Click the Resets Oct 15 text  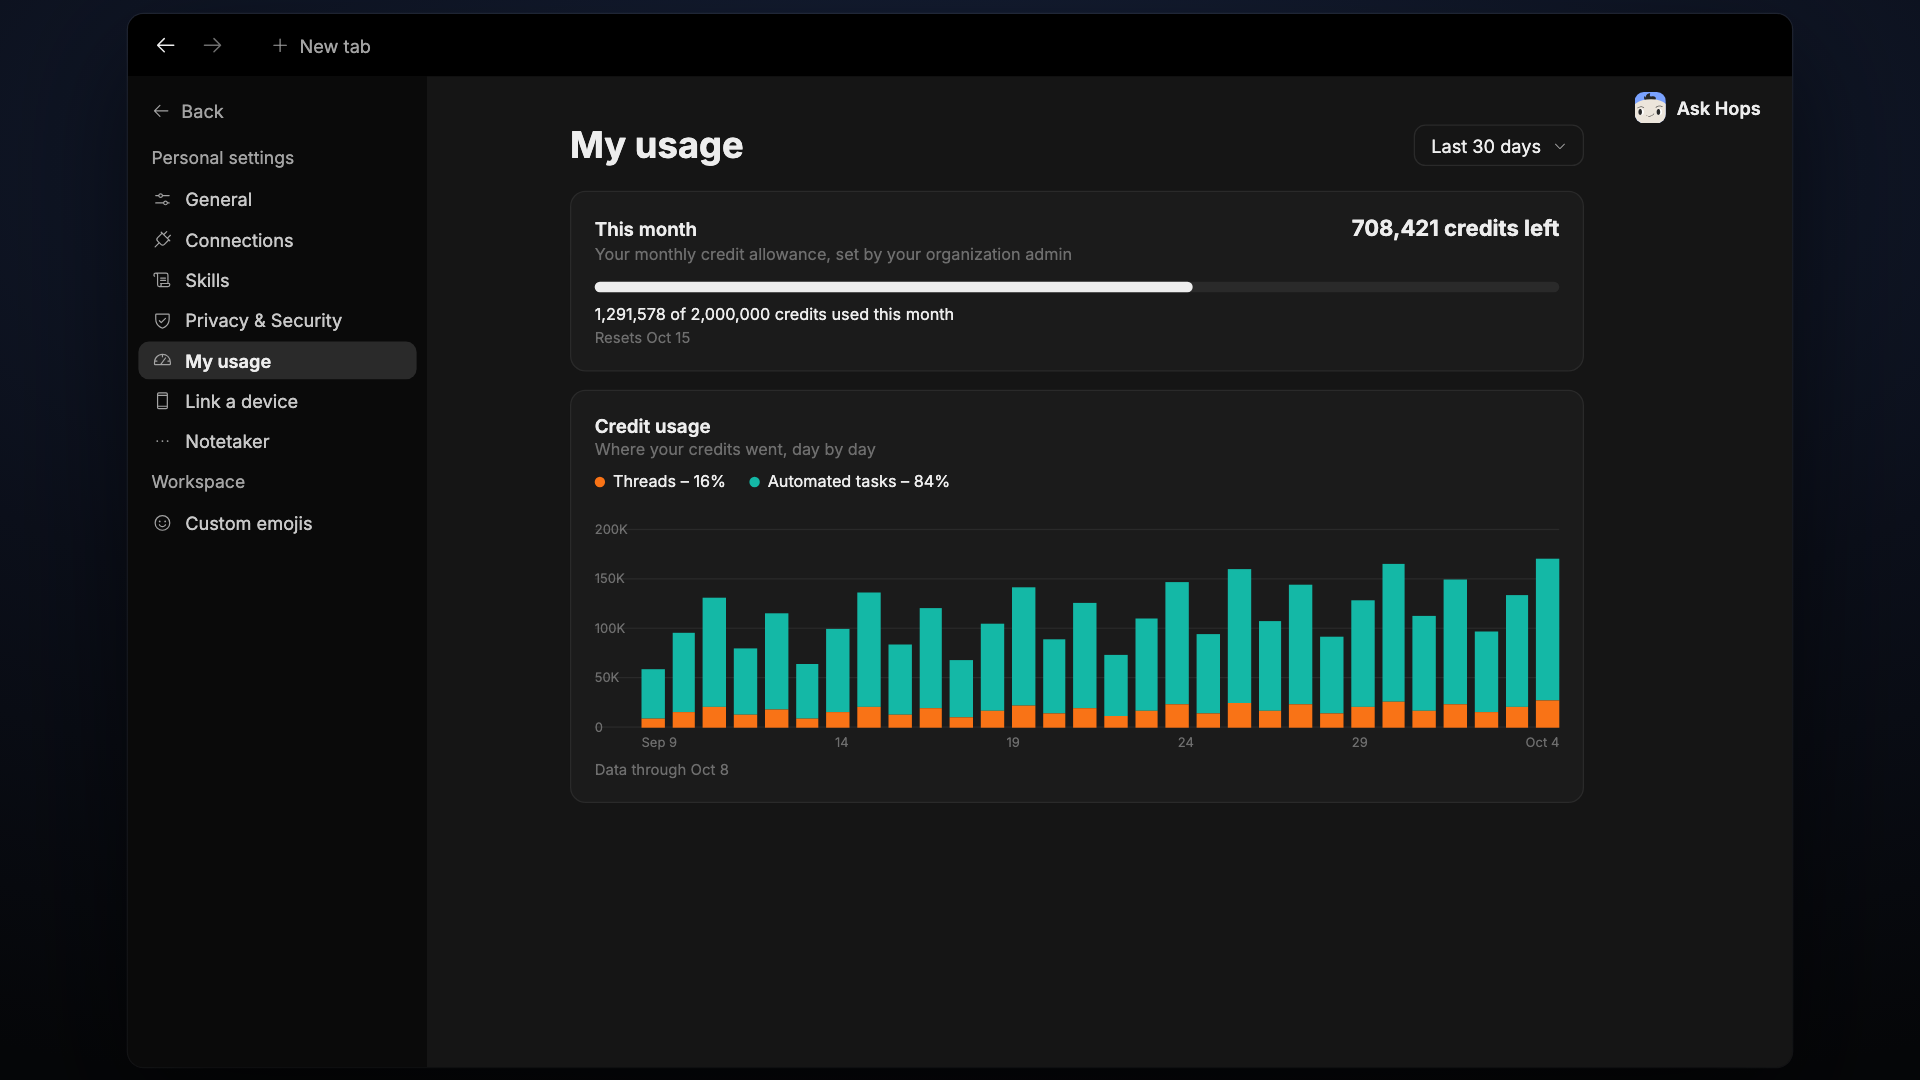tap(642, 338)
